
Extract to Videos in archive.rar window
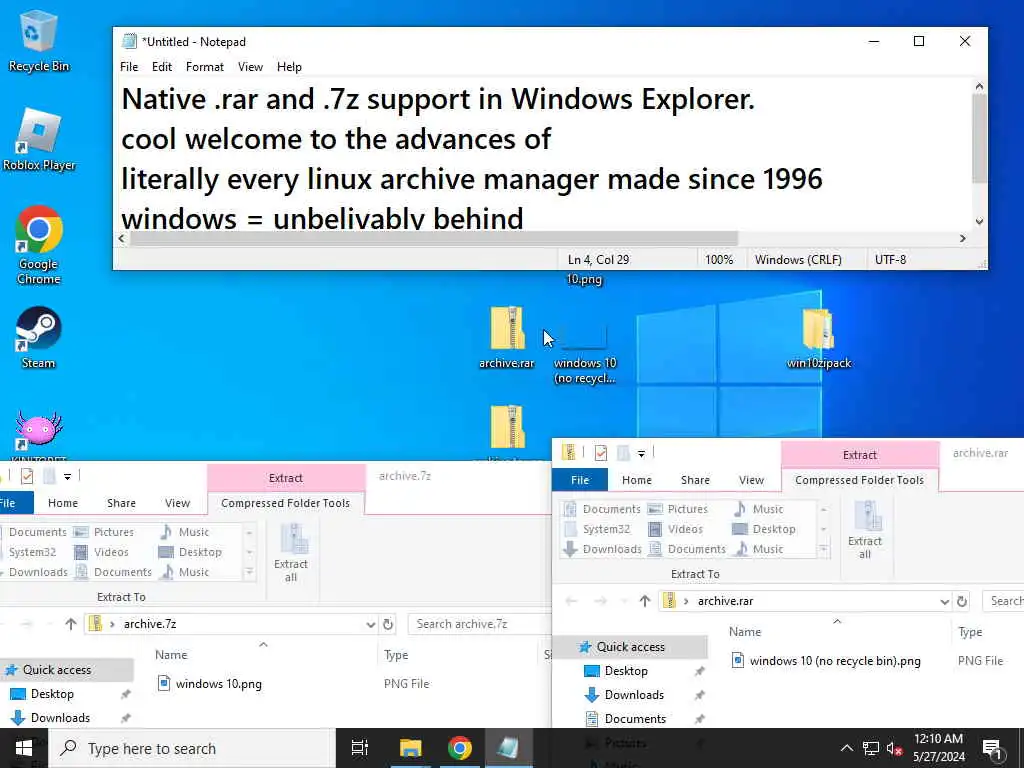point(675,529)
